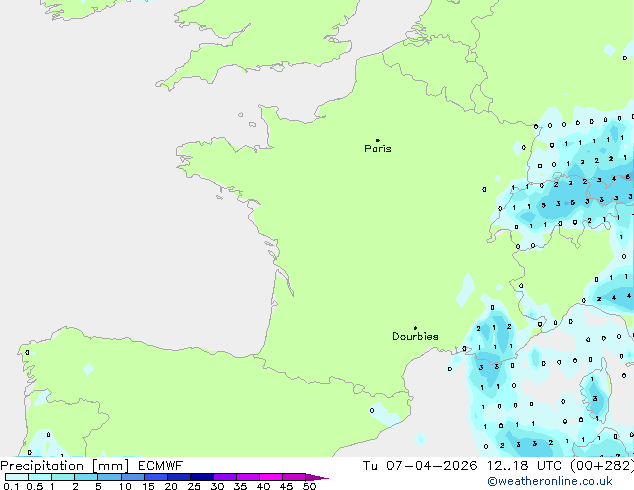Click the legend value label '0.1'
Screen dimensions: 634x490
pos(11,486)
